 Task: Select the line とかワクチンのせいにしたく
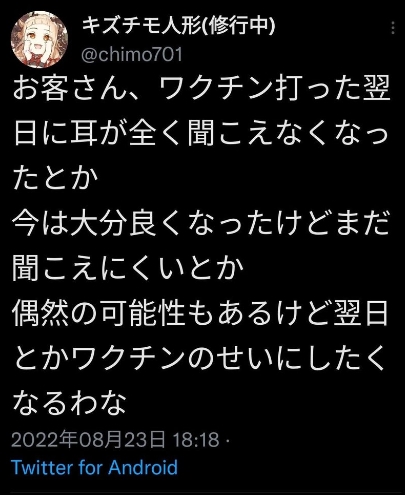coord(200,358)
